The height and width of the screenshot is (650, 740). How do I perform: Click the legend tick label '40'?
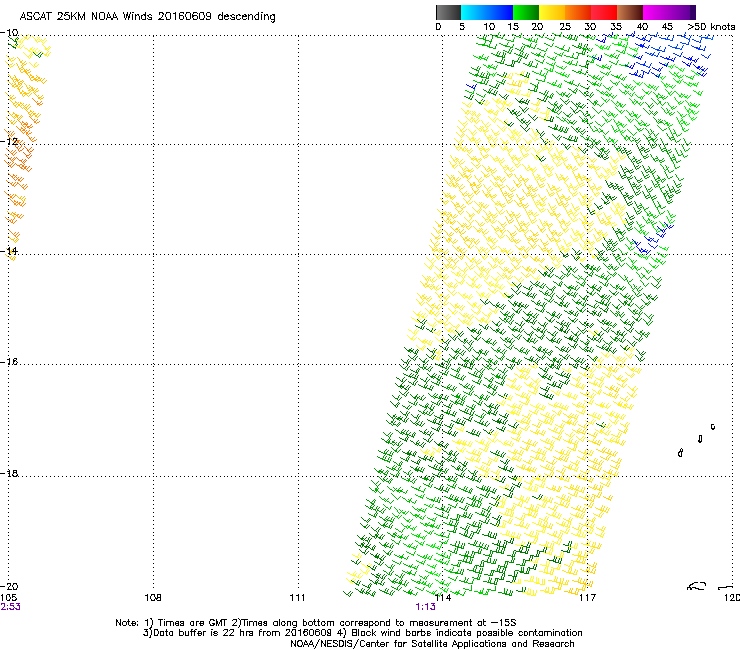[x=642, y=27]
